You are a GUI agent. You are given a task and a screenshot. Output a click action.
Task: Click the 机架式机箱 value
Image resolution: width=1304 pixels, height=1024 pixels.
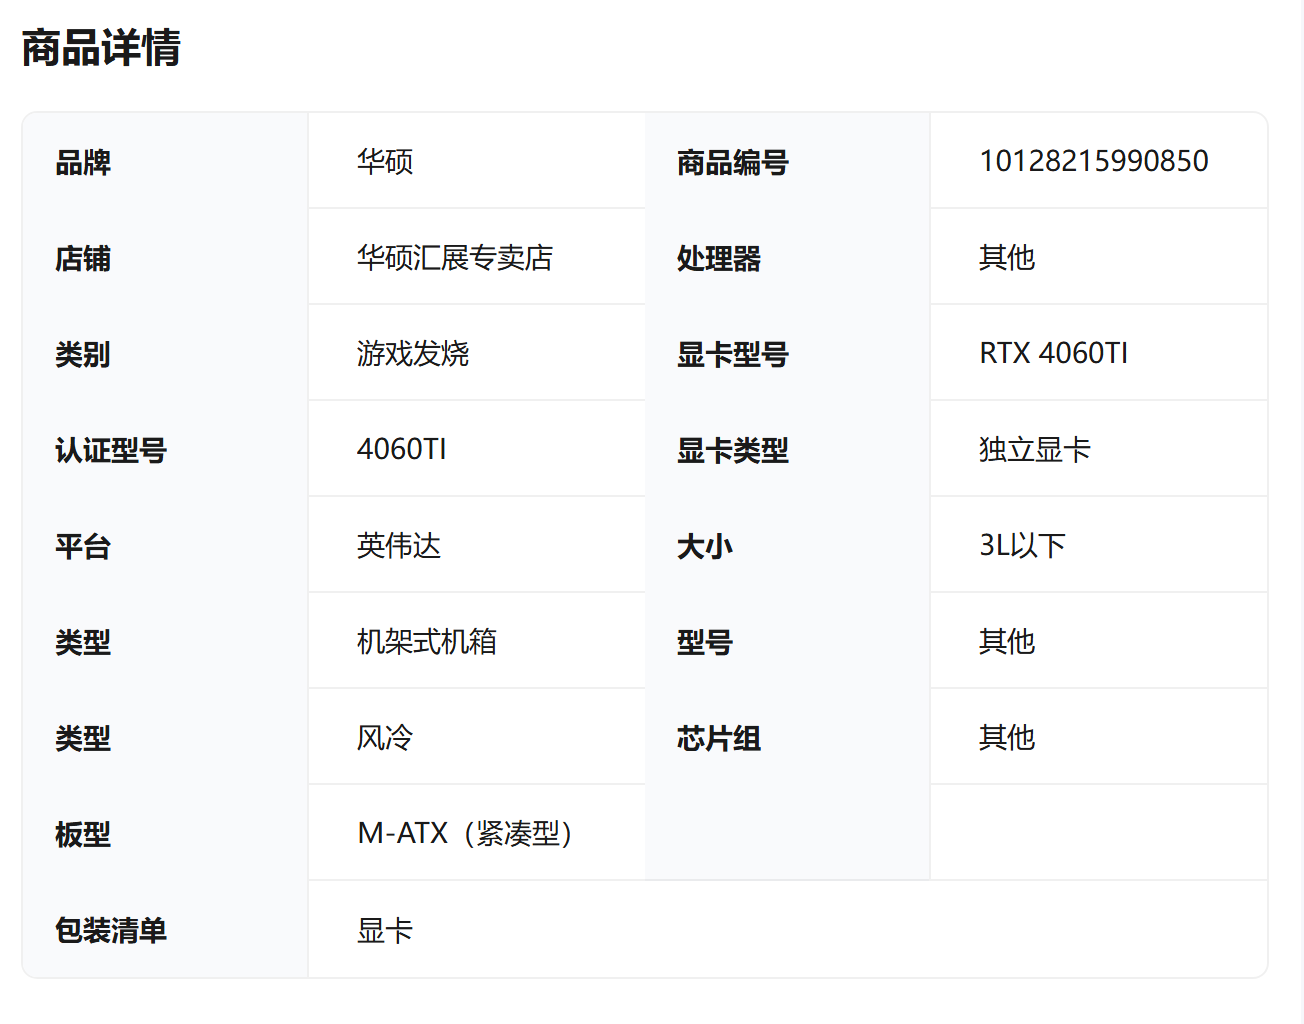pos(426,642)
